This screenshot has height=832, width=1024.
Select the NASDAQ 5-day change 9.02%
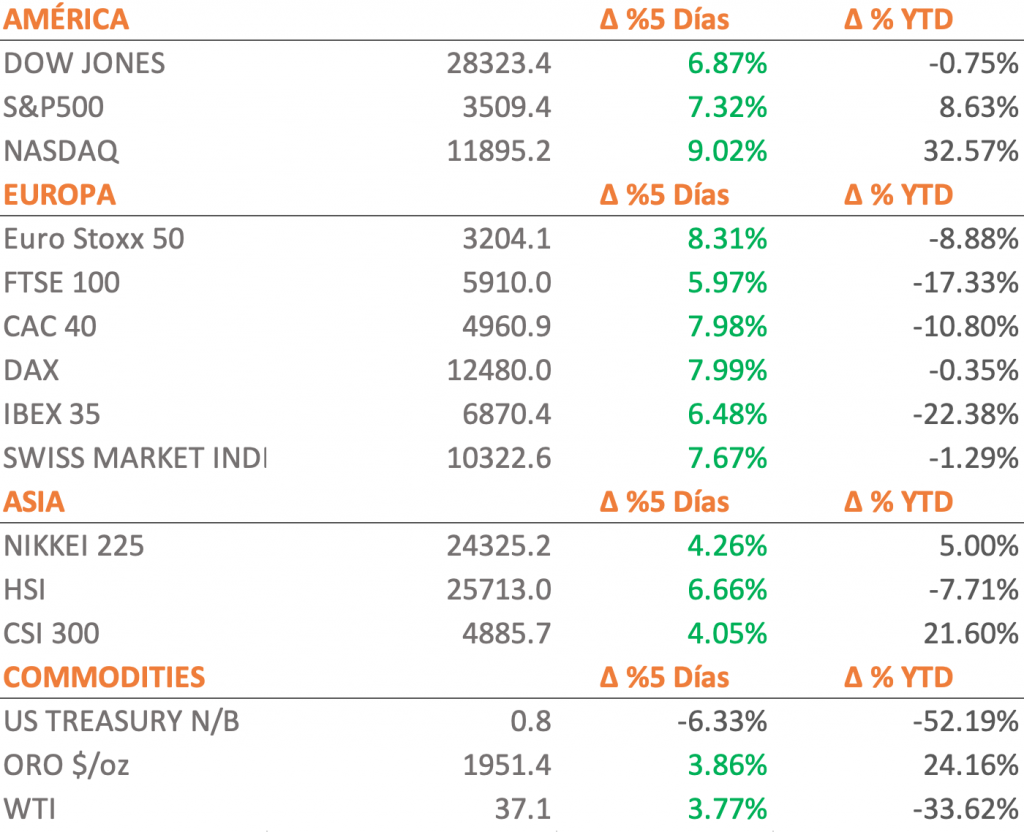[727, 151]
